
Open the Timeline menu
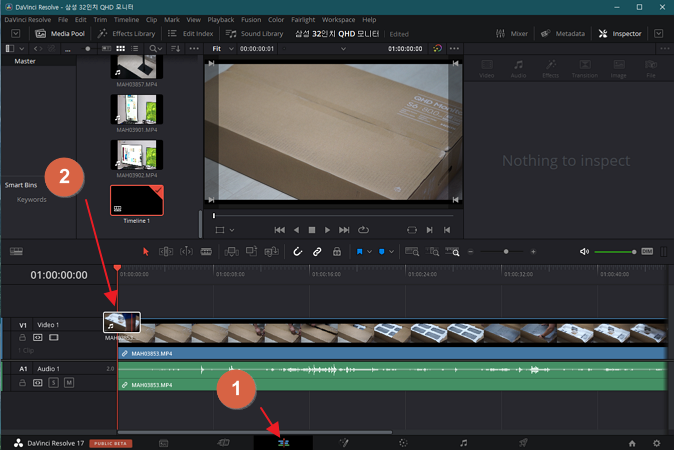(x=126, y=20)
